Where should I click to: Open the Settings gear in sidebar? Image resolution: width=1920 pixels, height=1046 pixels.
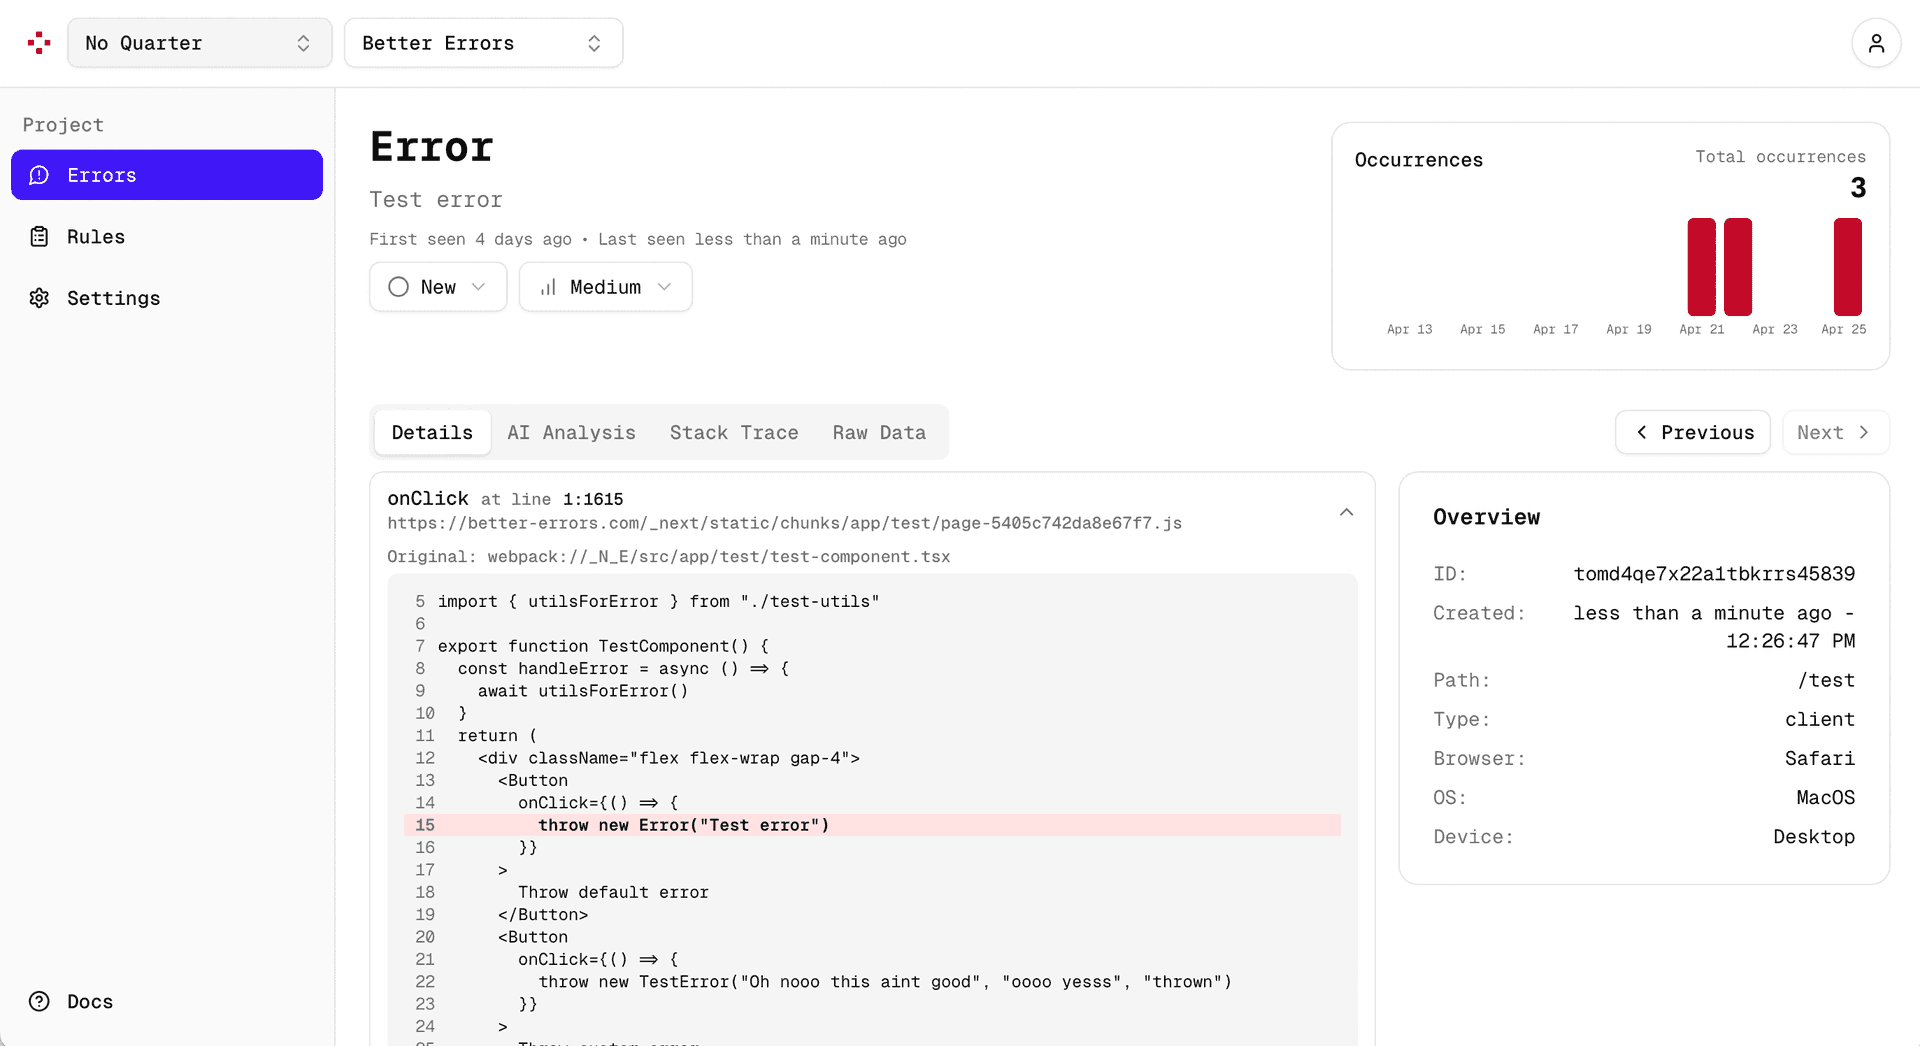tap(38, 298)
